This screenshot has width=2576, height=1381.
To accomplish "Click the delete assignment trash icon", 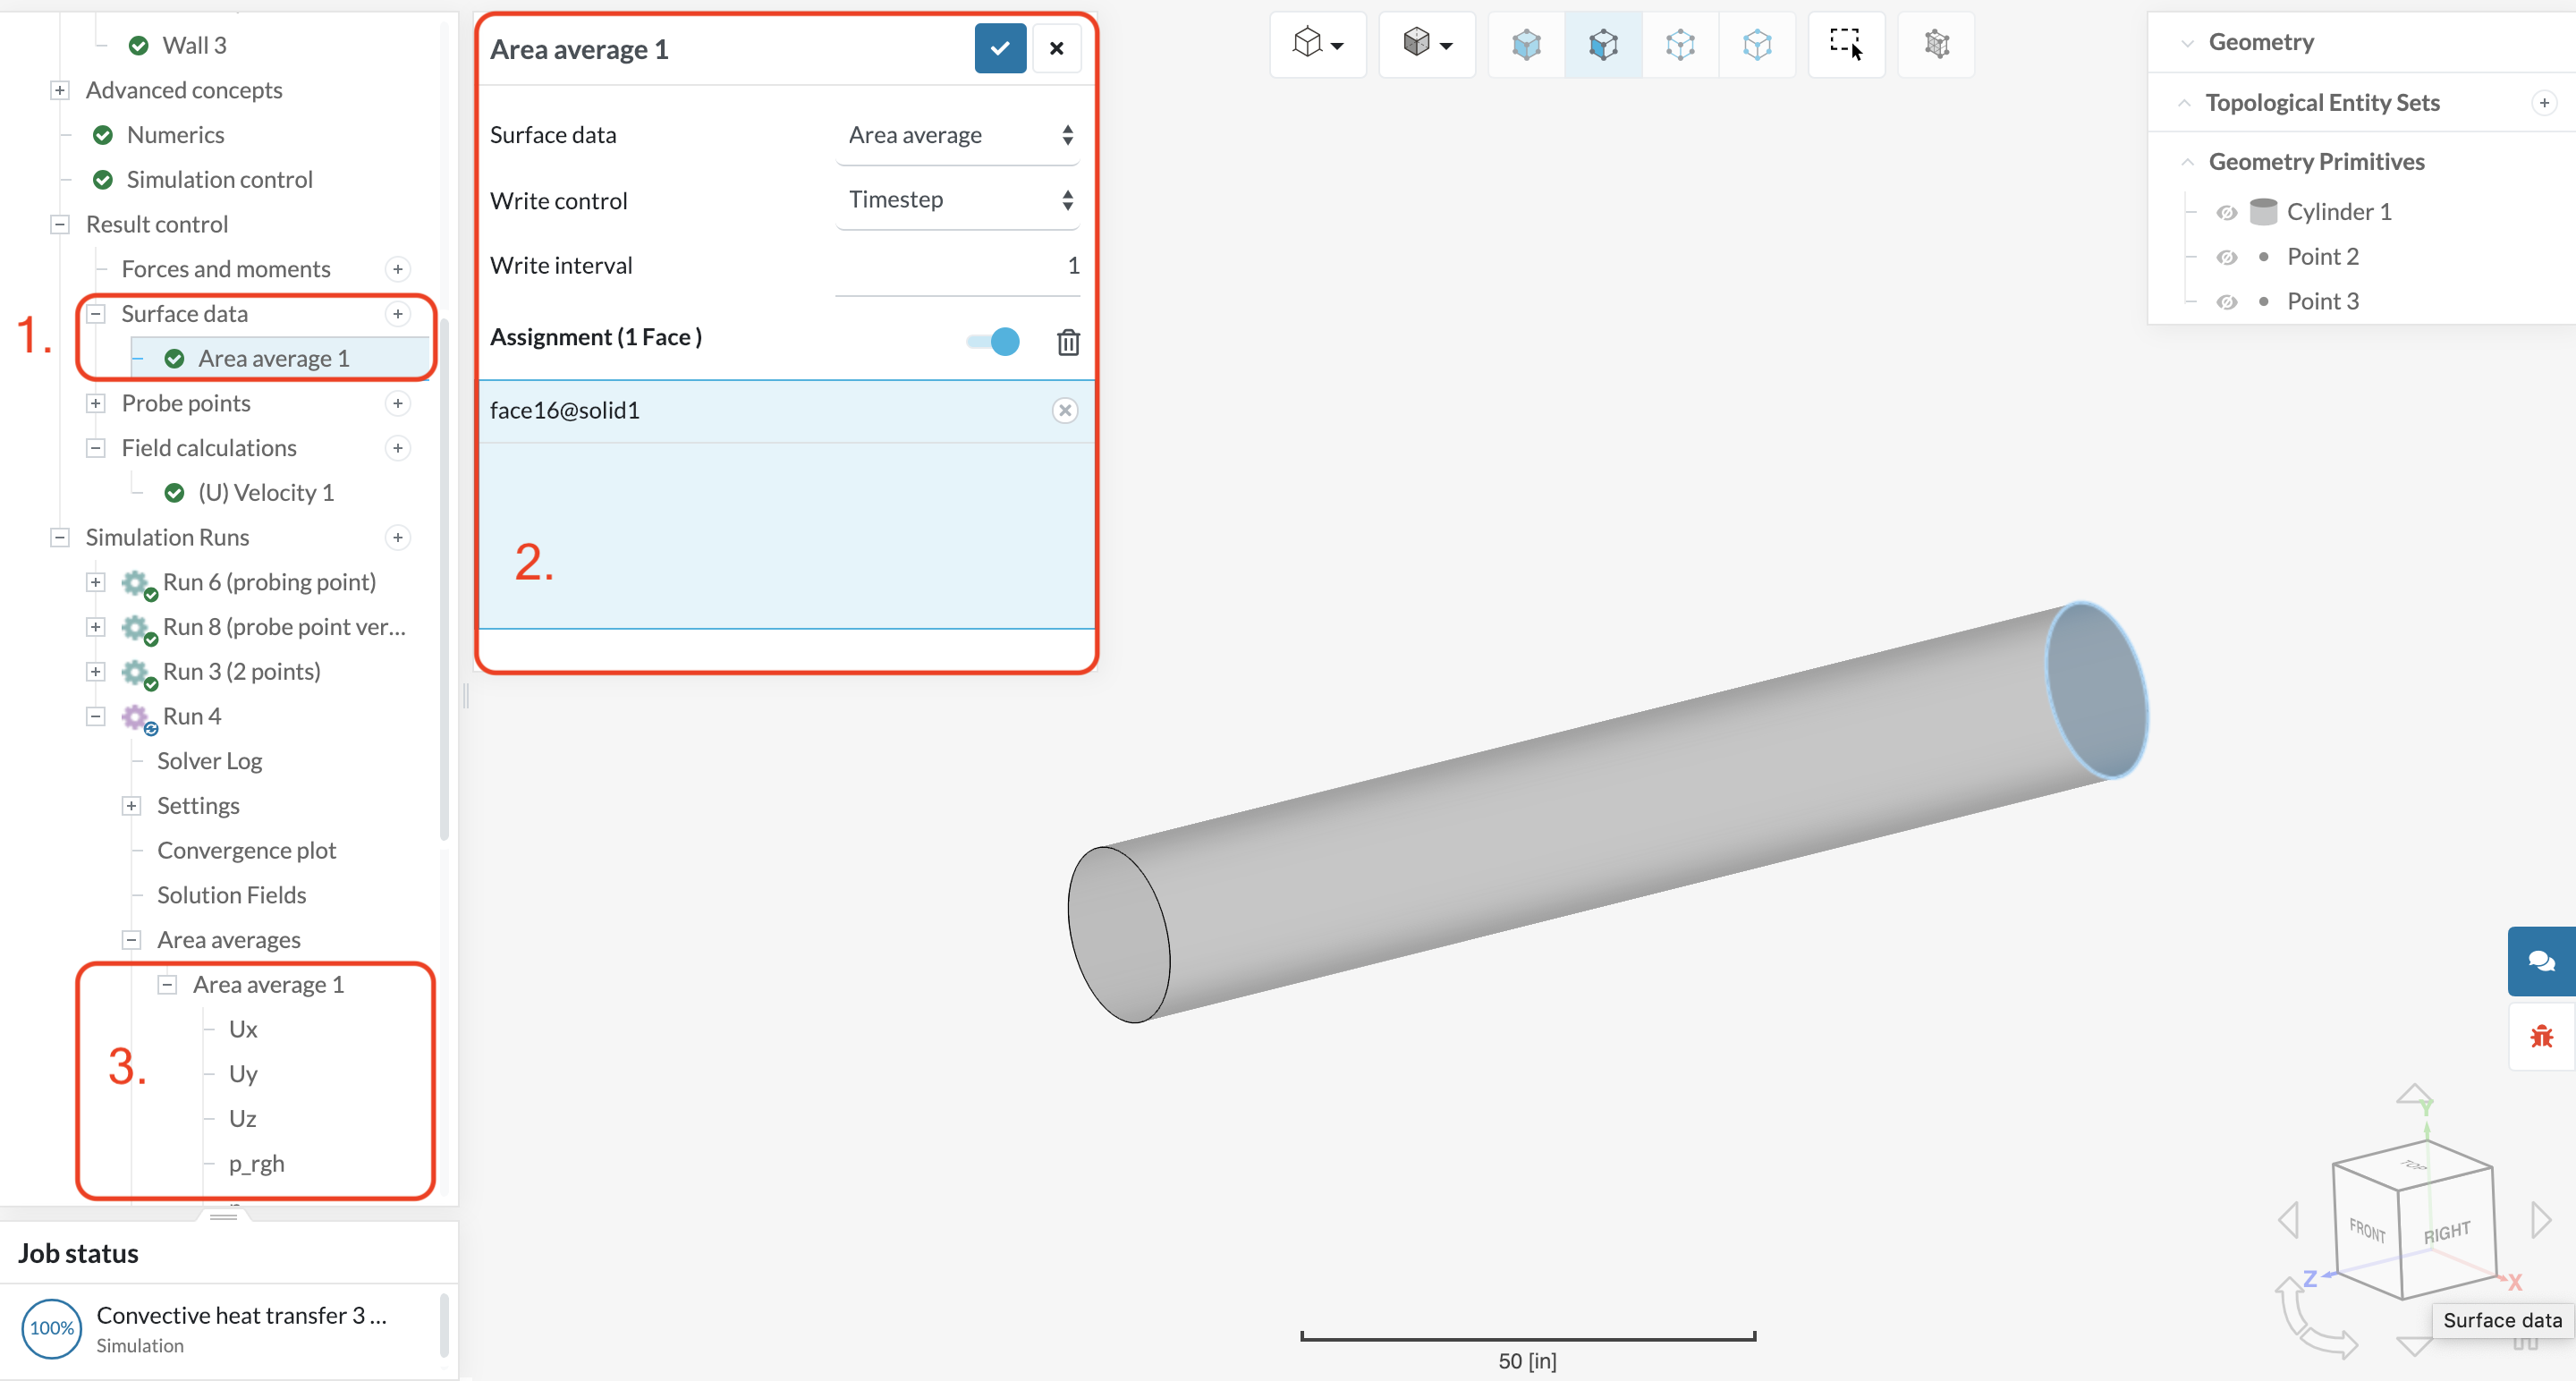I will 1067,342.
